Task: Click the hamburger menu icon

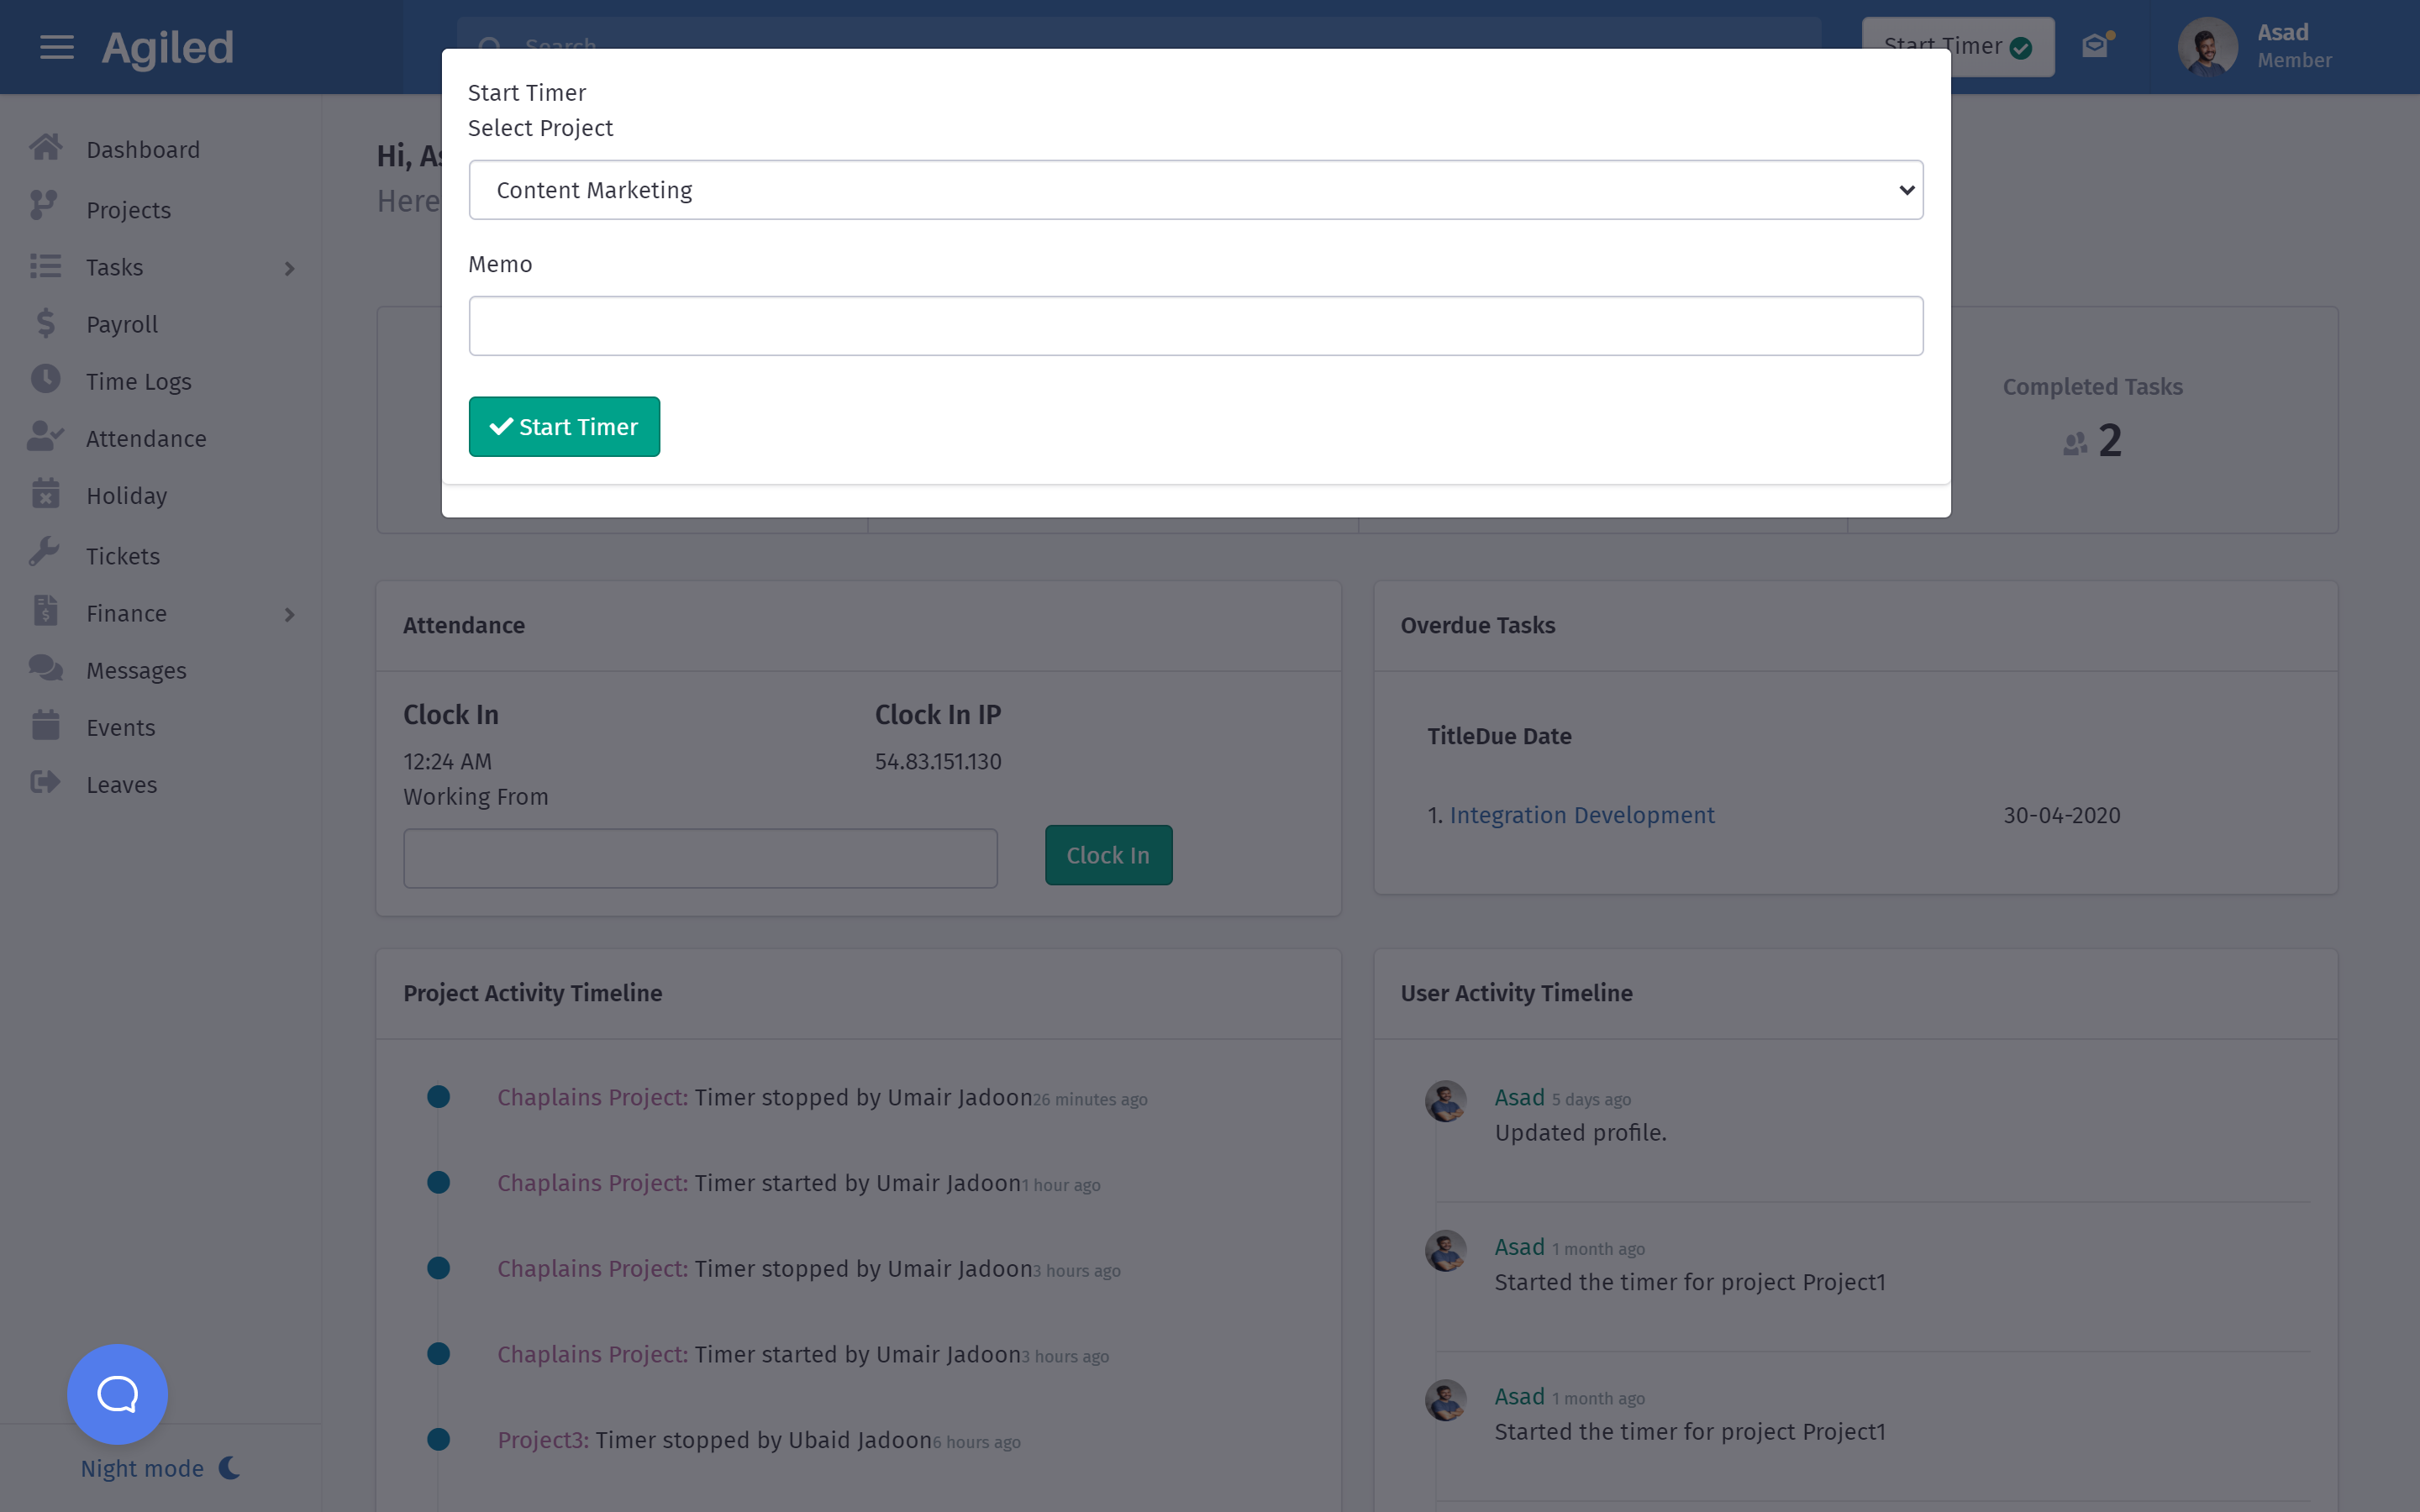Action: pyautogui.click(x=56, y=47)
